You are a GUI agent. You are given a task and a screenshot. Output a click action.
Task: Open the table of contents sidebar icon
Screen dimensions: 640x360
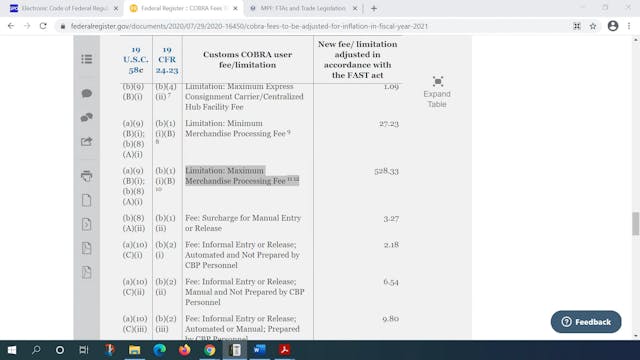[87, 59]
